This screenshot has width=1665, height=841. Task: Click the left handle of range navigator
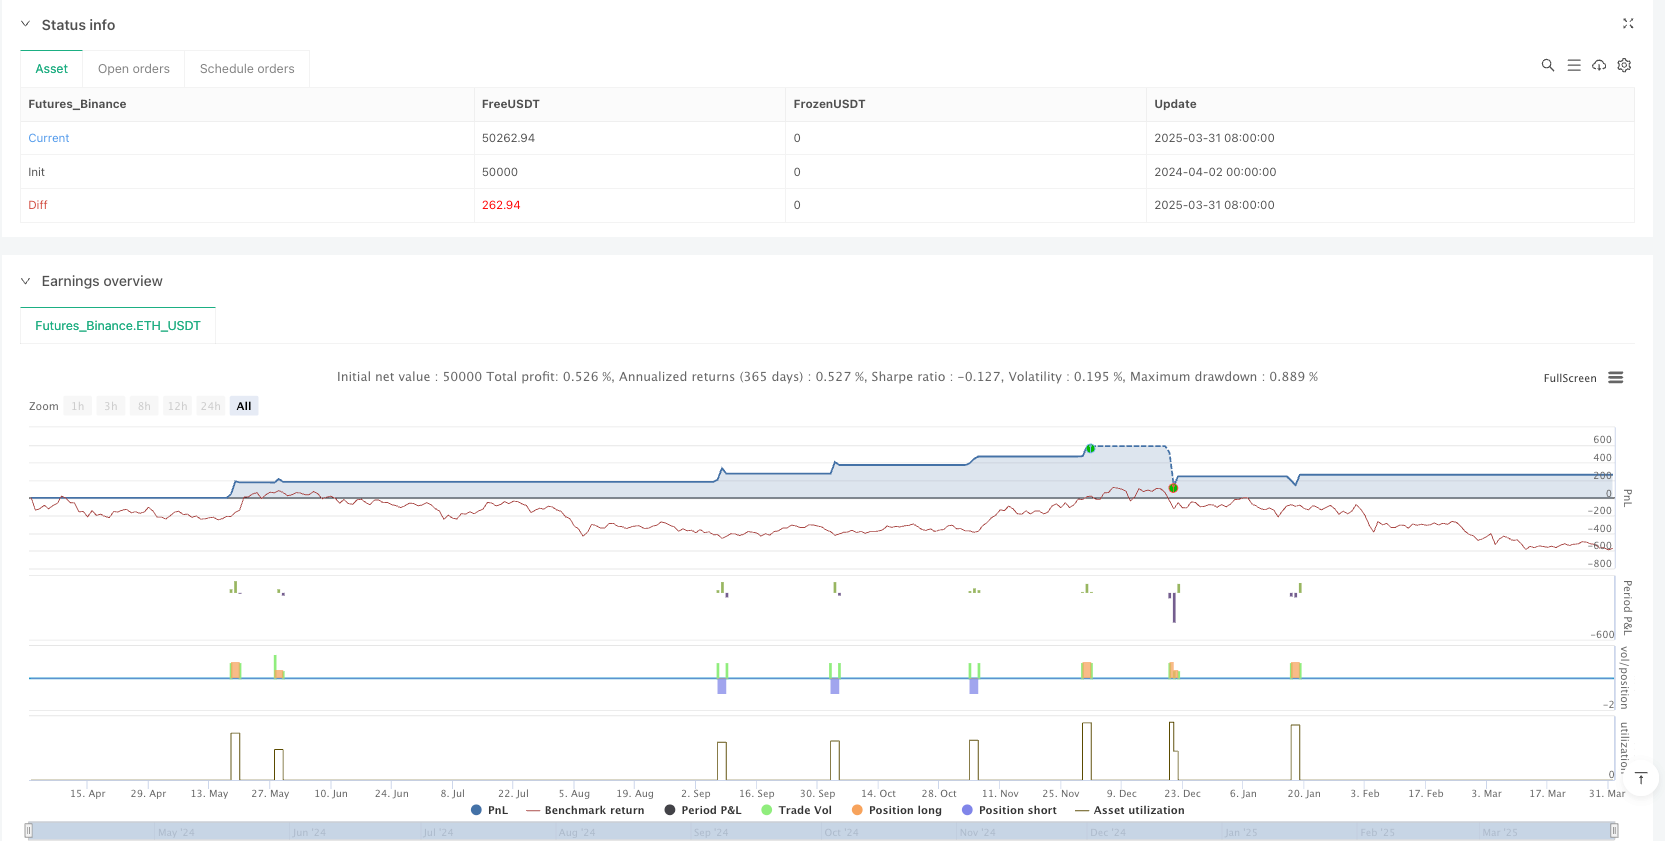click(29, 830)
